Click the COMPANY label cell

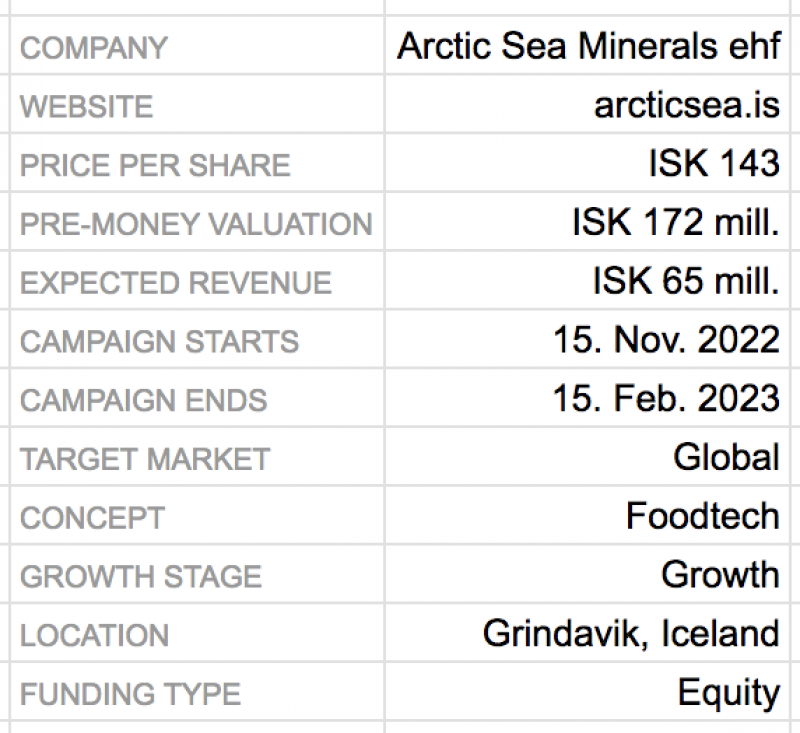pyautogui.click(x=95, y=48)
